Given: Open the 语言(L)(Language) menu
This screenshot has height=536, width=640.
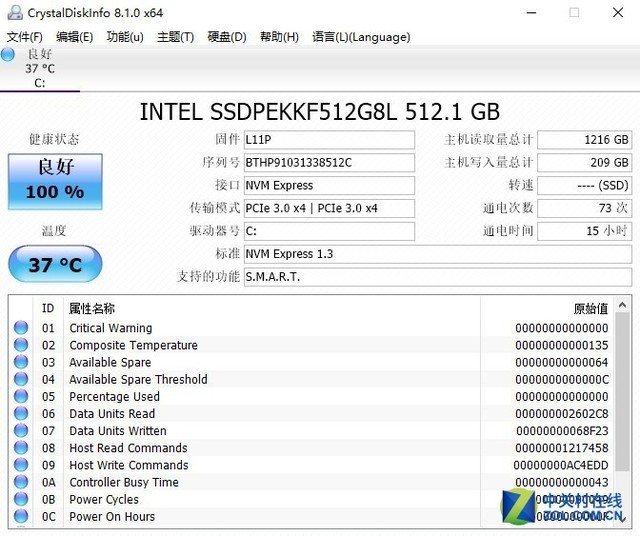Looking at the screenshot, I should click(361, 37).
